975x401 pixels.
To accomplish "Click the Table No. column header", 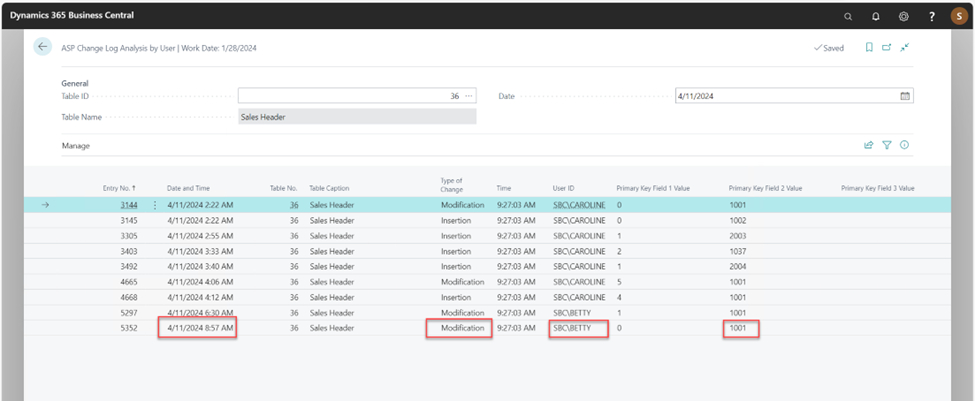I will (x=284, y=188).
